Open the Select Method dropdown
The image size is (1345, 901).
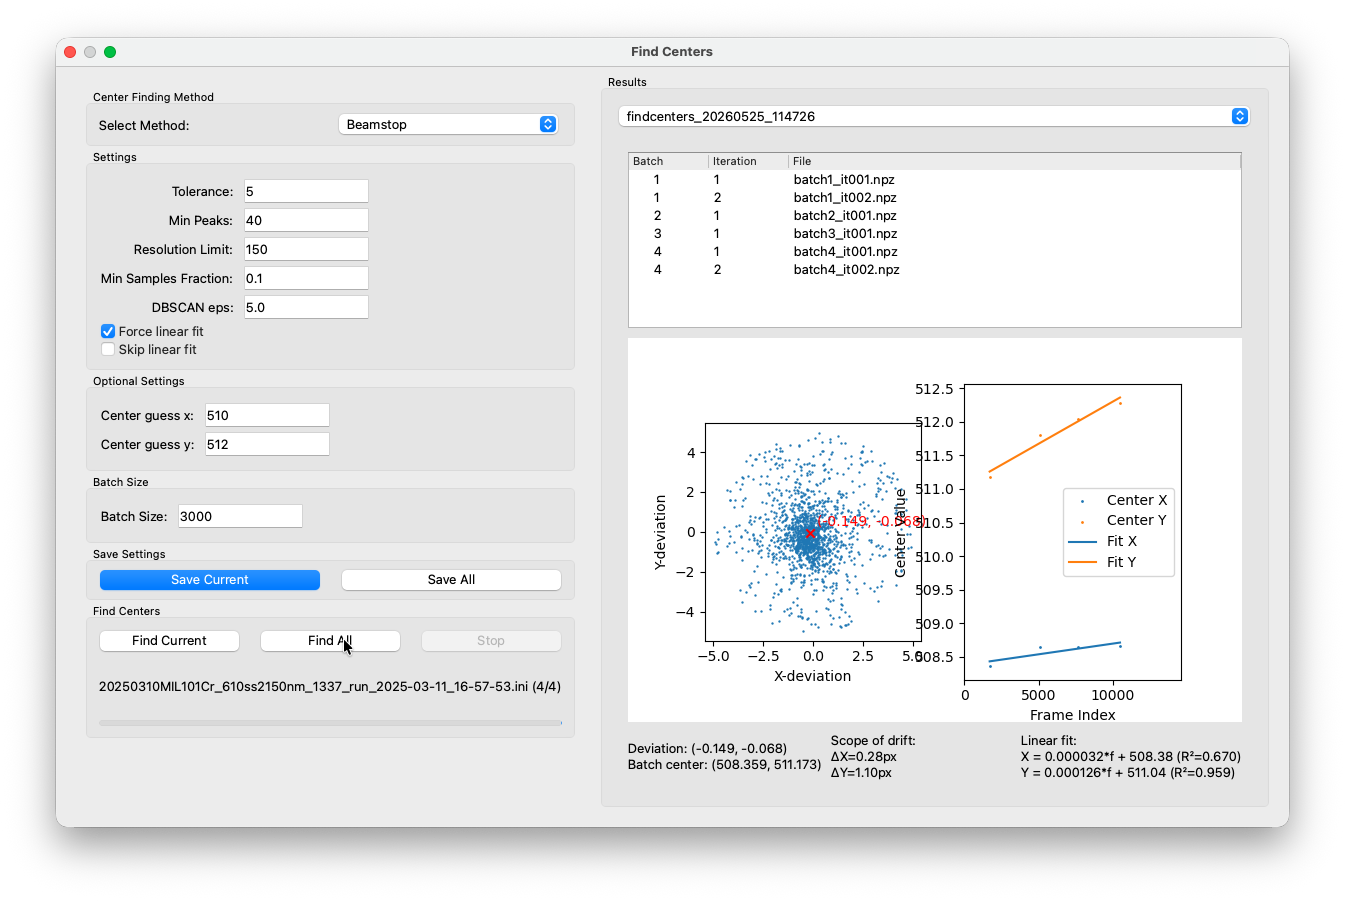448,124
